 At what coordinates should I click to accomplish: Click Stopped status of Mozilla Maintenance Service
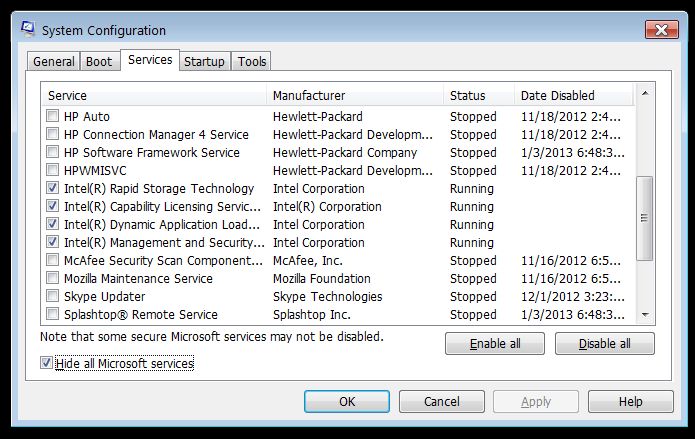click(473, 278)
